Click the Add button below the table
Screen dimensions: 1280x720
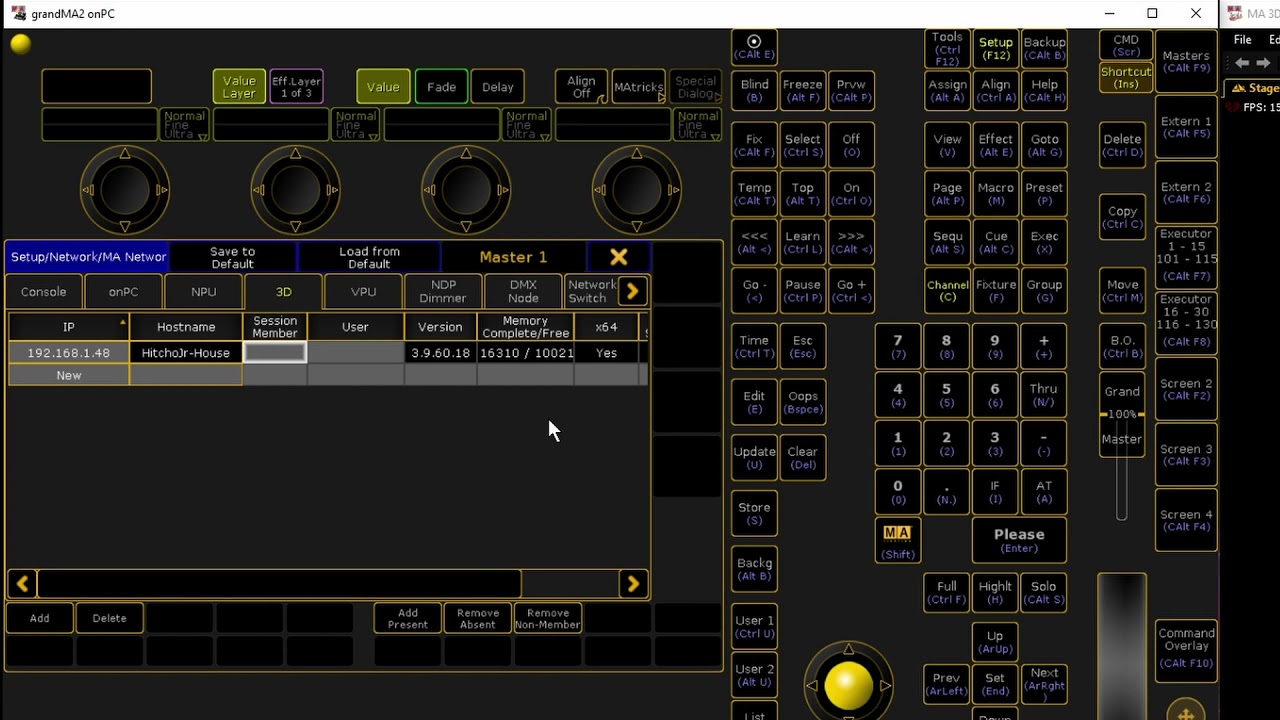39,618
